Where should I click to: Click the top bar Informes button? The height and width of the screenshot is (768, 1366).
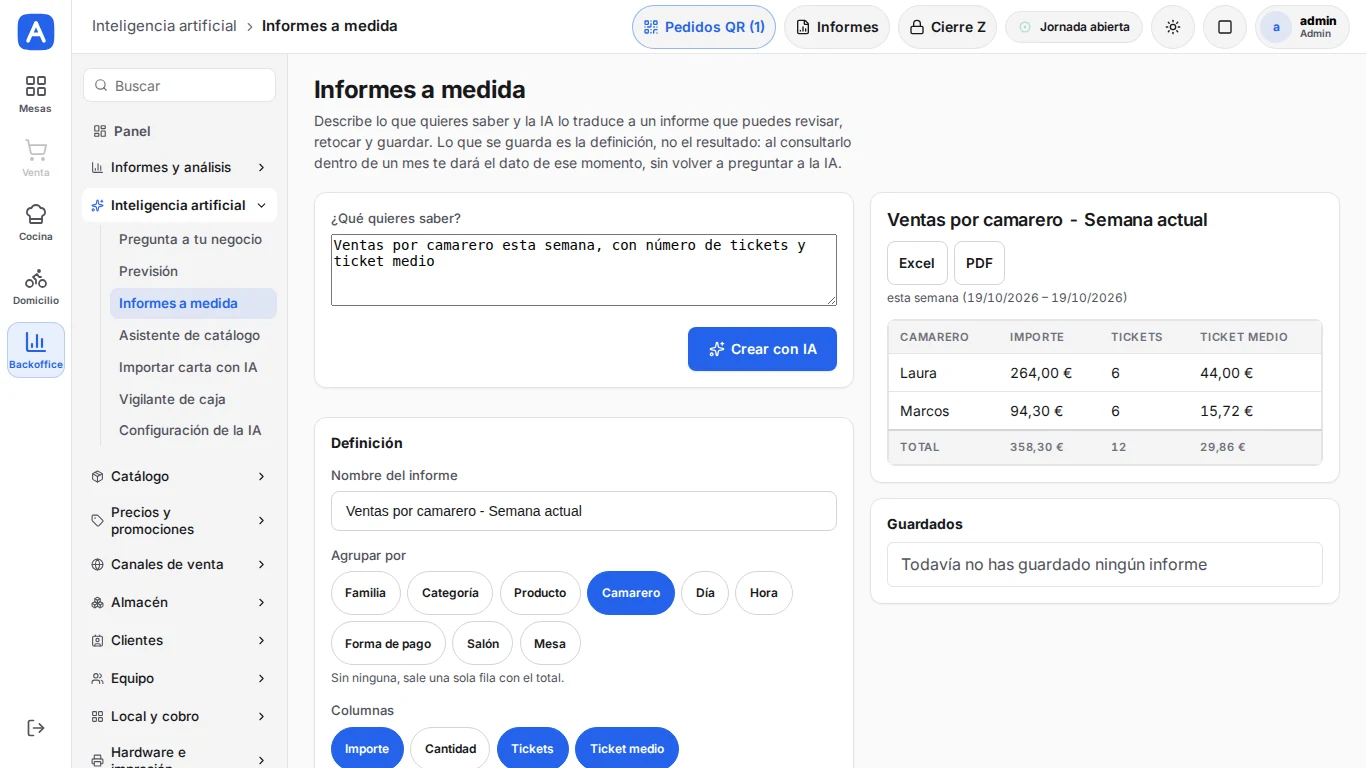point(837,27)
